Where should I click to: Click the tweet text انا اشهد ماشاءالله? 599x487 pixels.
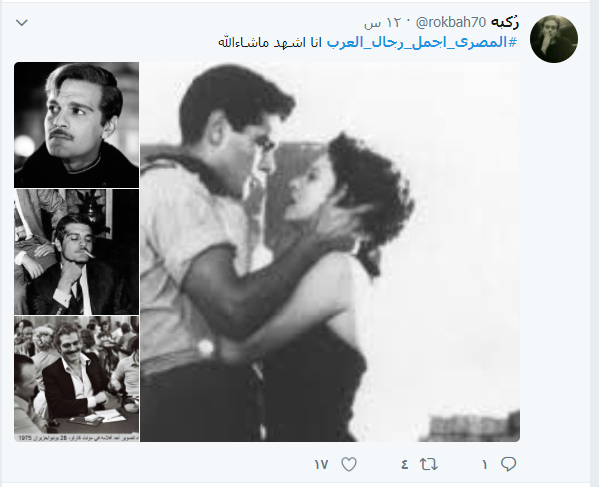click(x=270, y=42)
